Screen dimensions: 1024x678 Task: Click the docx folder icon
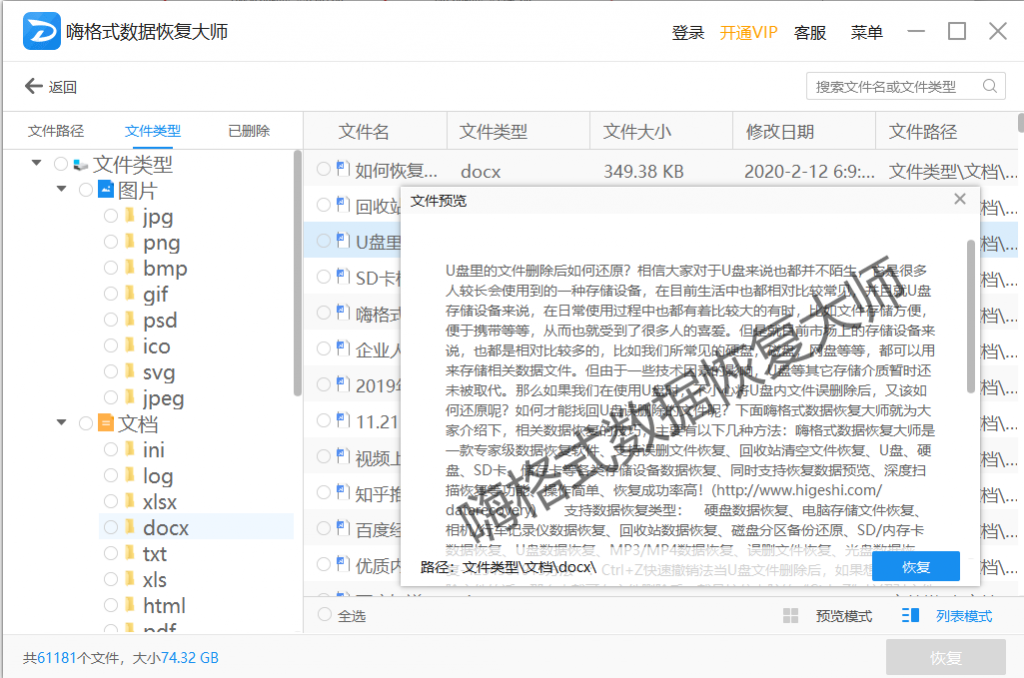click(130, 526)
